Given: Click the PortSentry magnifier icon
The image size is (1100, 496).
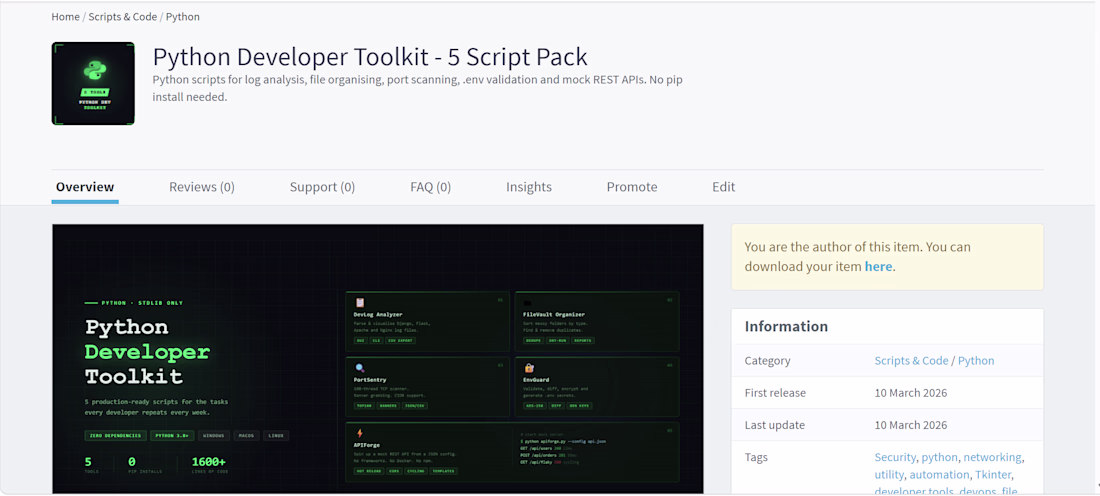Looking at the screenshot, I should point(360,368).
